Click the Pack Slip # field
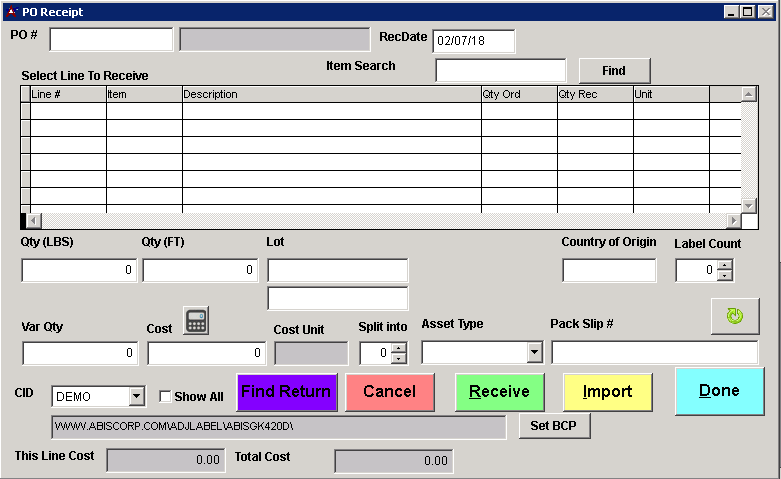Viewport: 781px width, 479px height. coord(654,353)
